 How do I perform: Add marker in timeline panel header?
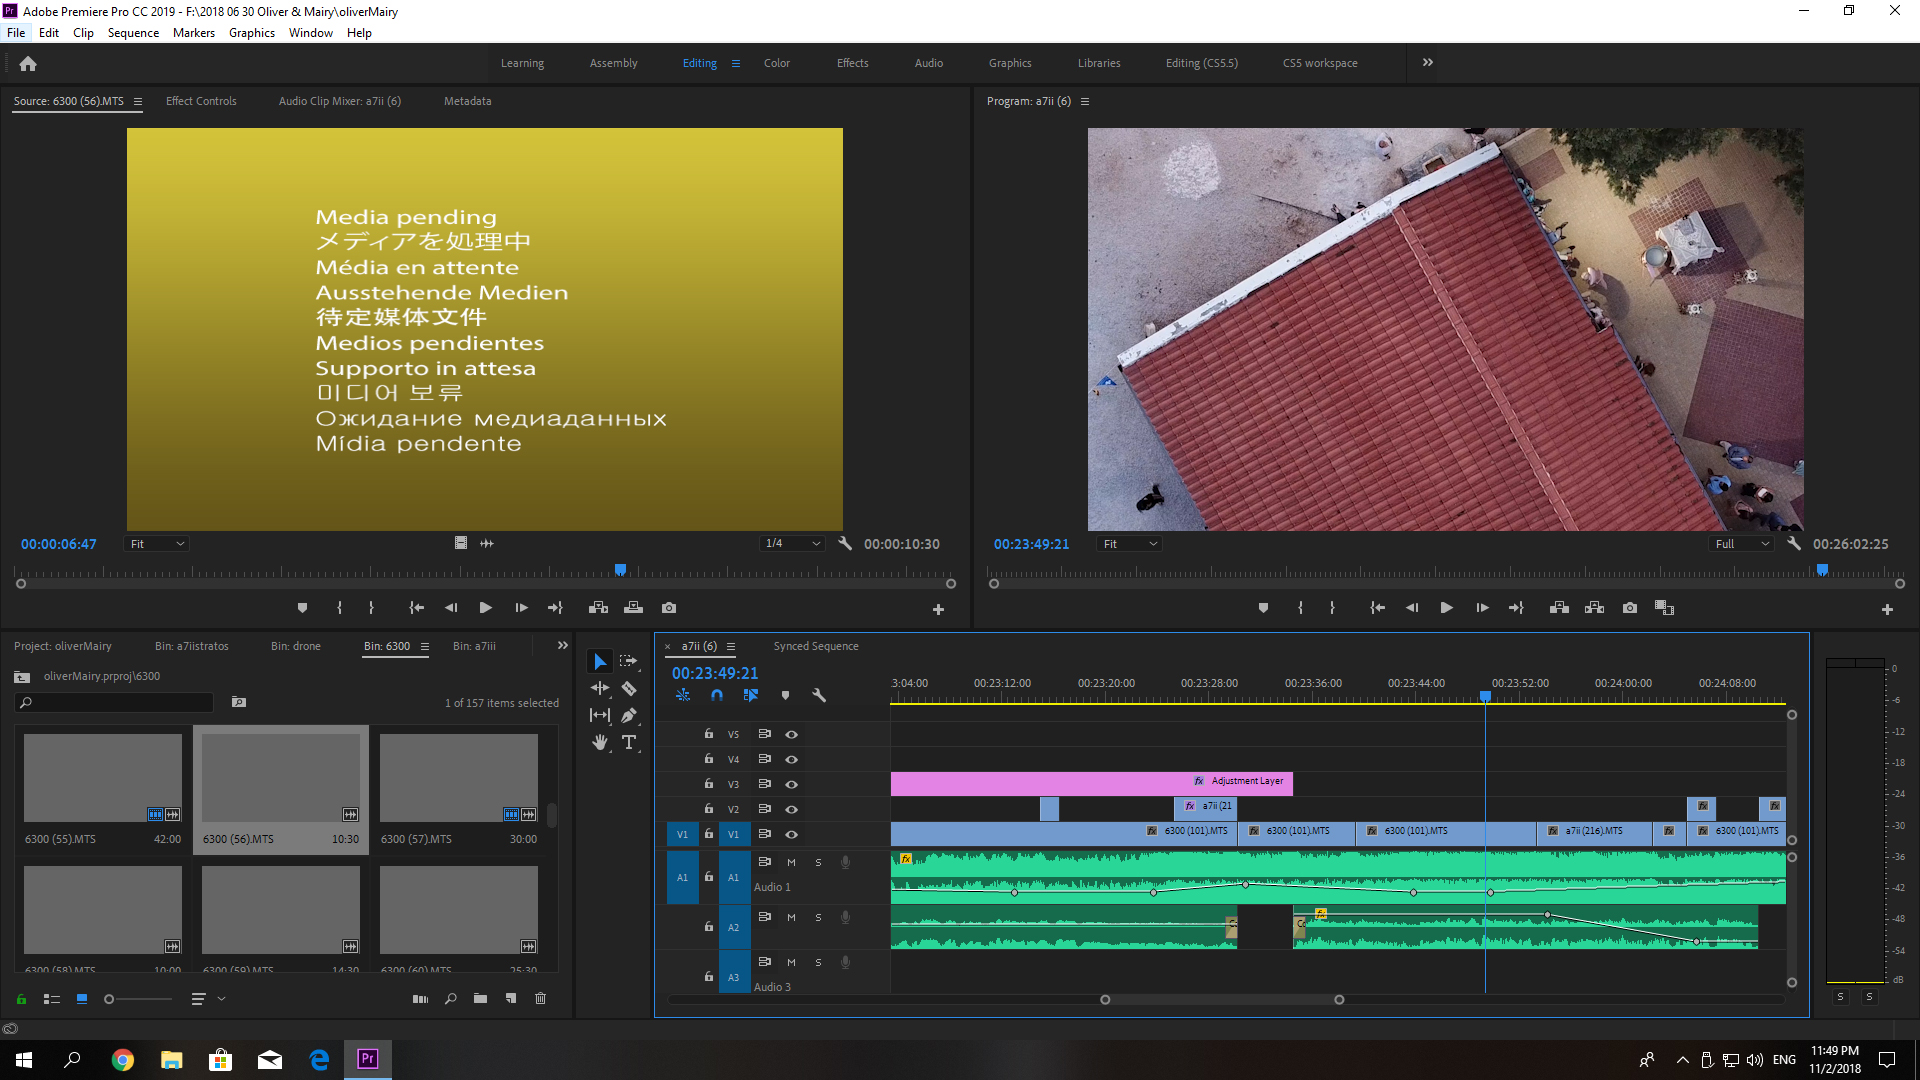pos(785,695)
